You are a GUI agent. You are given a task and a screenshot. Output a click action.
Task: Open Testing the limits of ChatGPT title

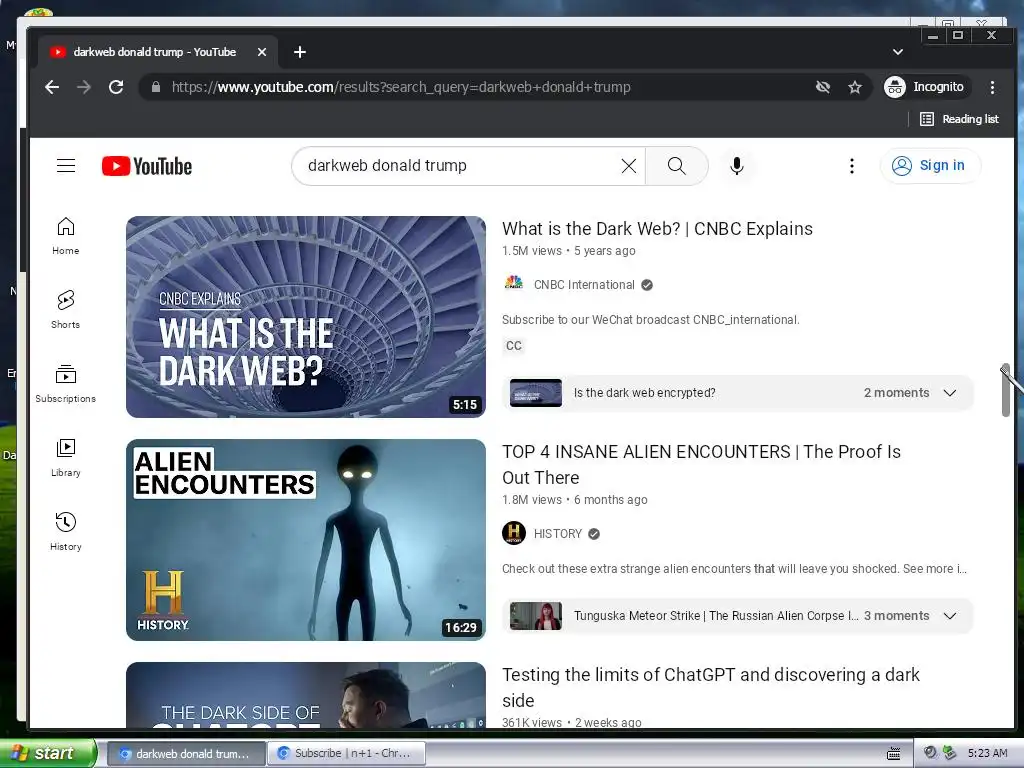coord(711,687)
